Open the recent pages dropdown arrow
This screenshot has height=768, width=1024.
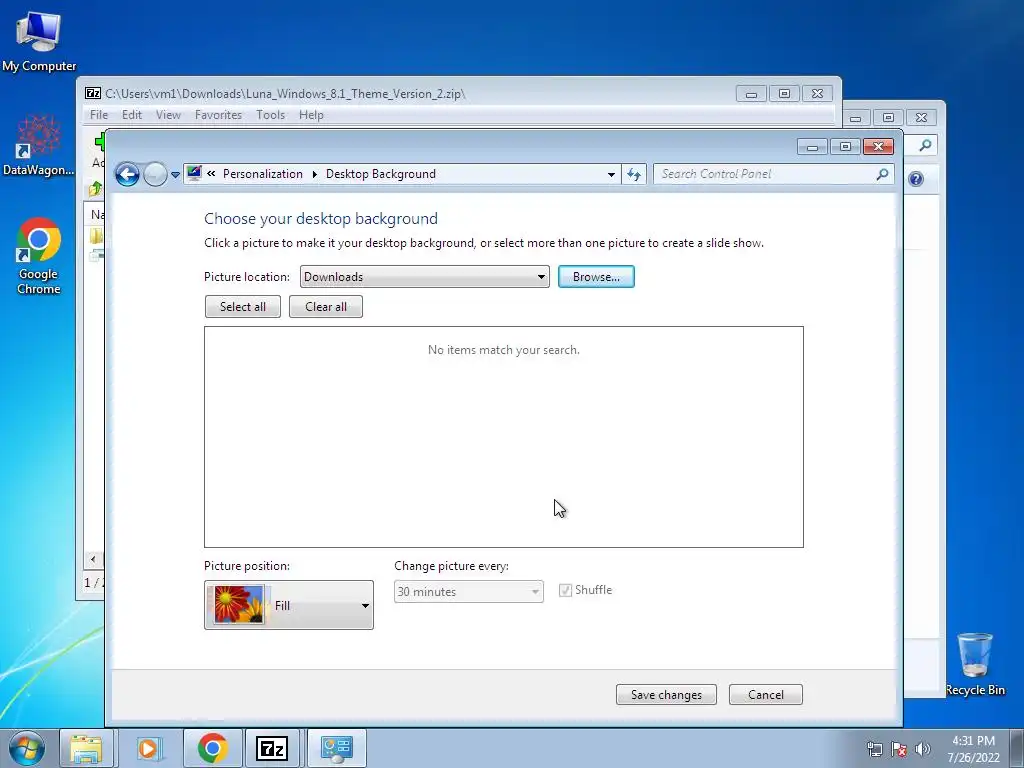click(x=175, y=175)
